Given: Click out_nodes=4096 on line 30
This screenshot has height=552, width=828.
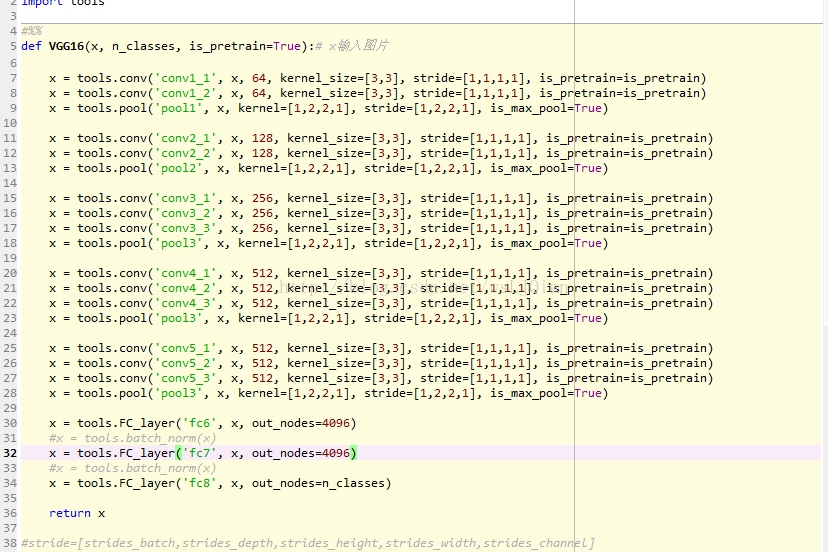Looking at the screenshot, I should point(300,423).
